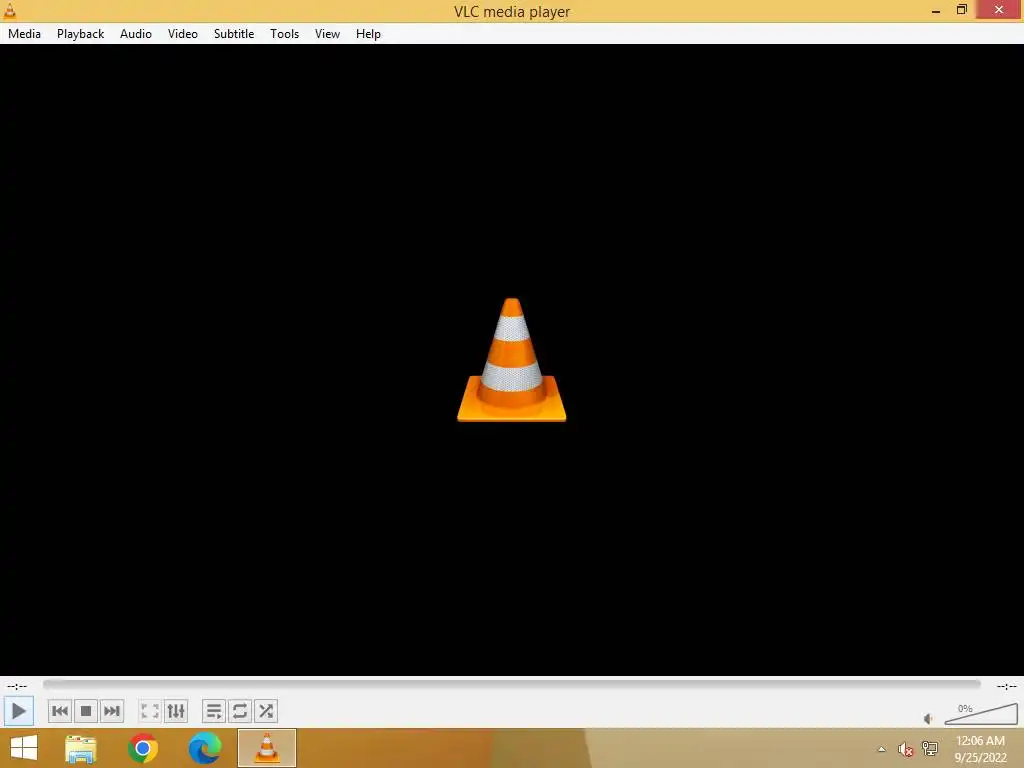Open the Tools menu

[285, 34]
